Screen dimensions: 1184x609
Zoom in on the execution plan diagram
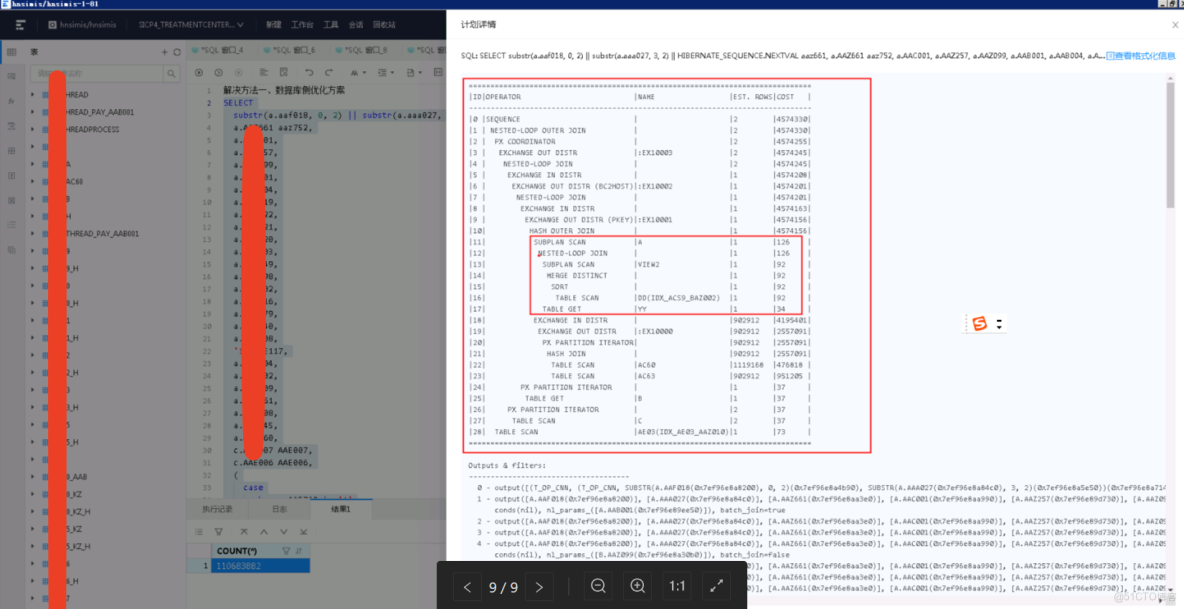click(638, 586)
